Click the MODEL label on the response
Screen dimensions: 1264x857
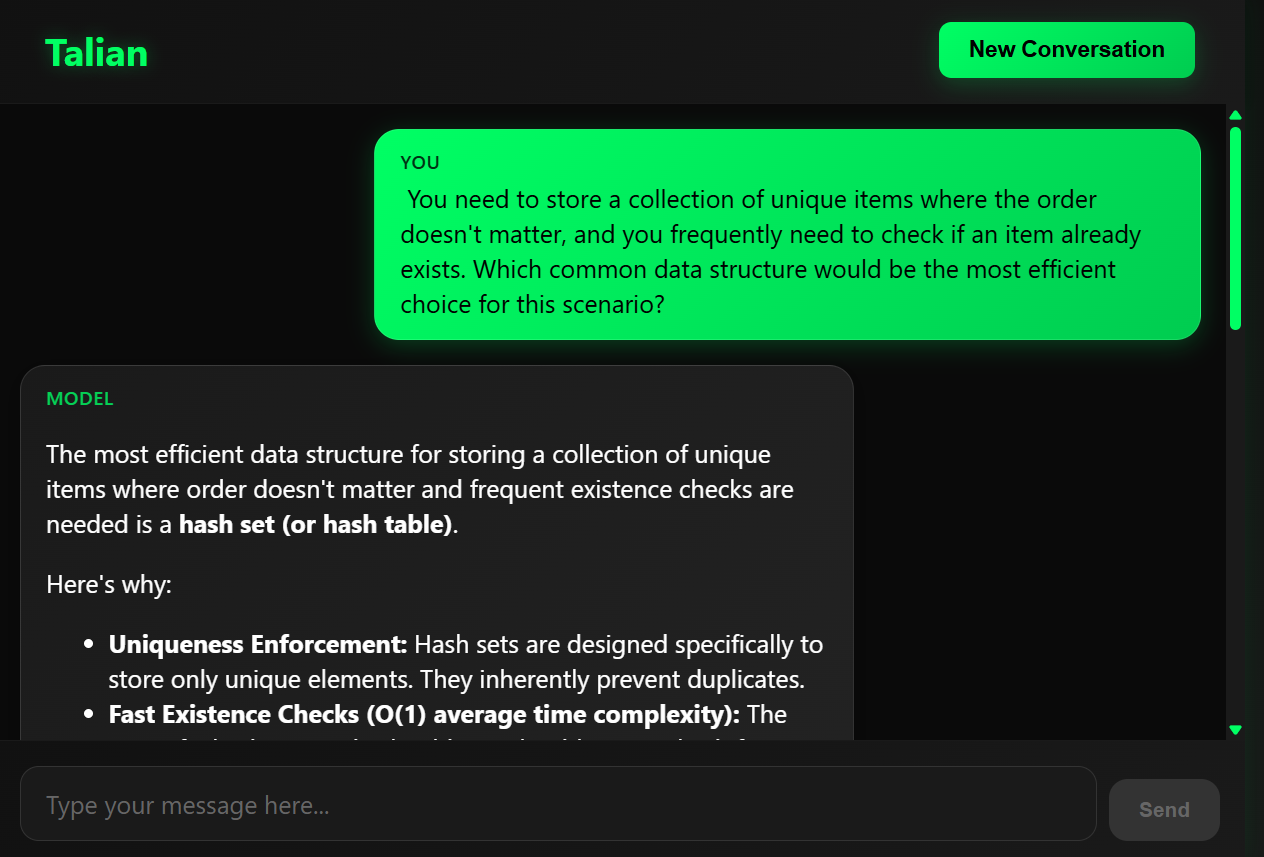point(80,399)
